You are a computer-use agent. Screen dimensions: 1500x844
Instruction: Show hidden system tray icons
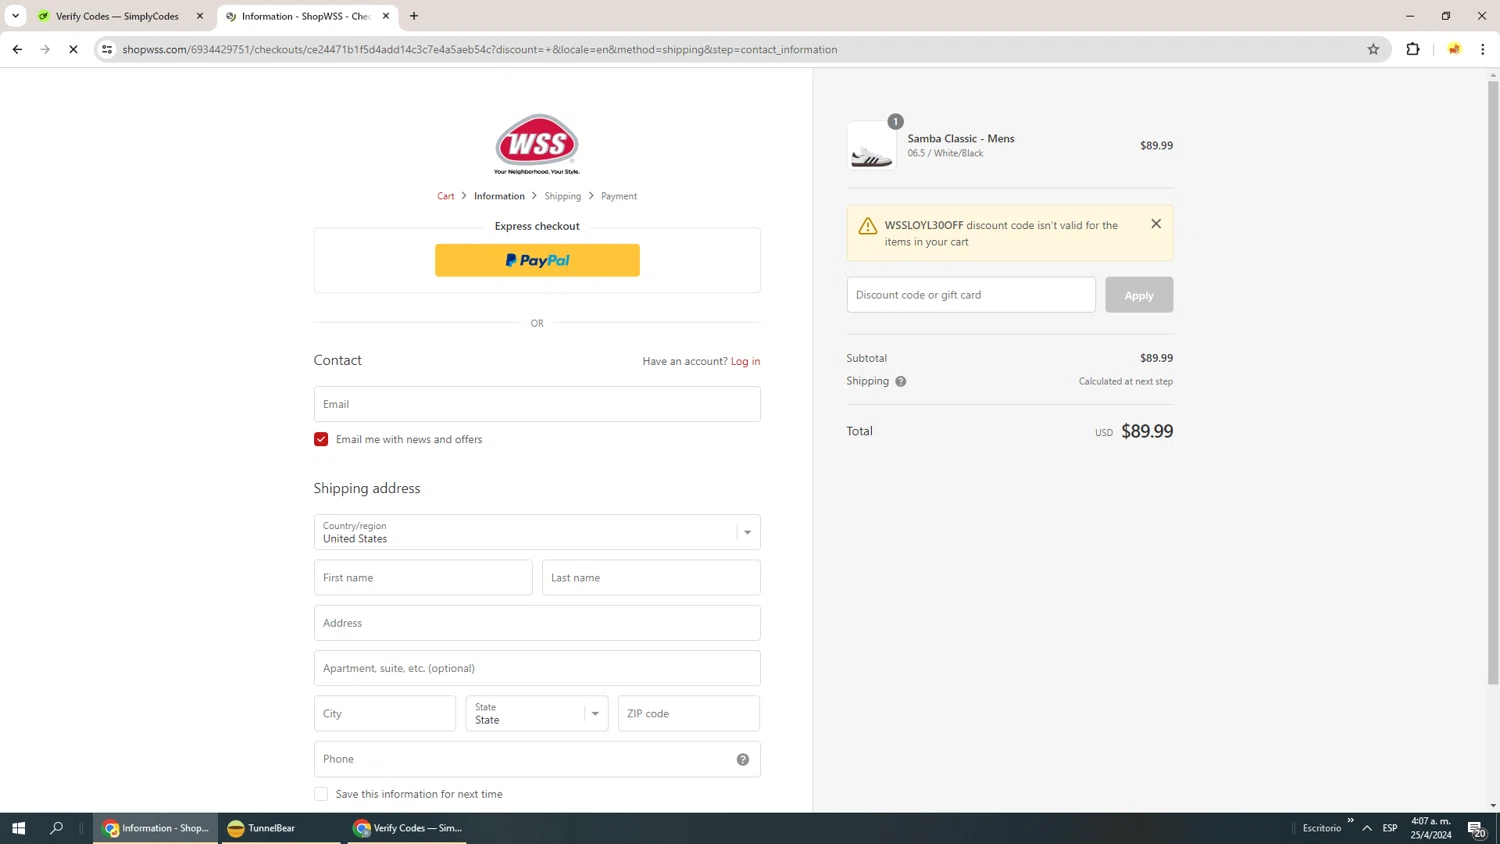(1367, 828)
